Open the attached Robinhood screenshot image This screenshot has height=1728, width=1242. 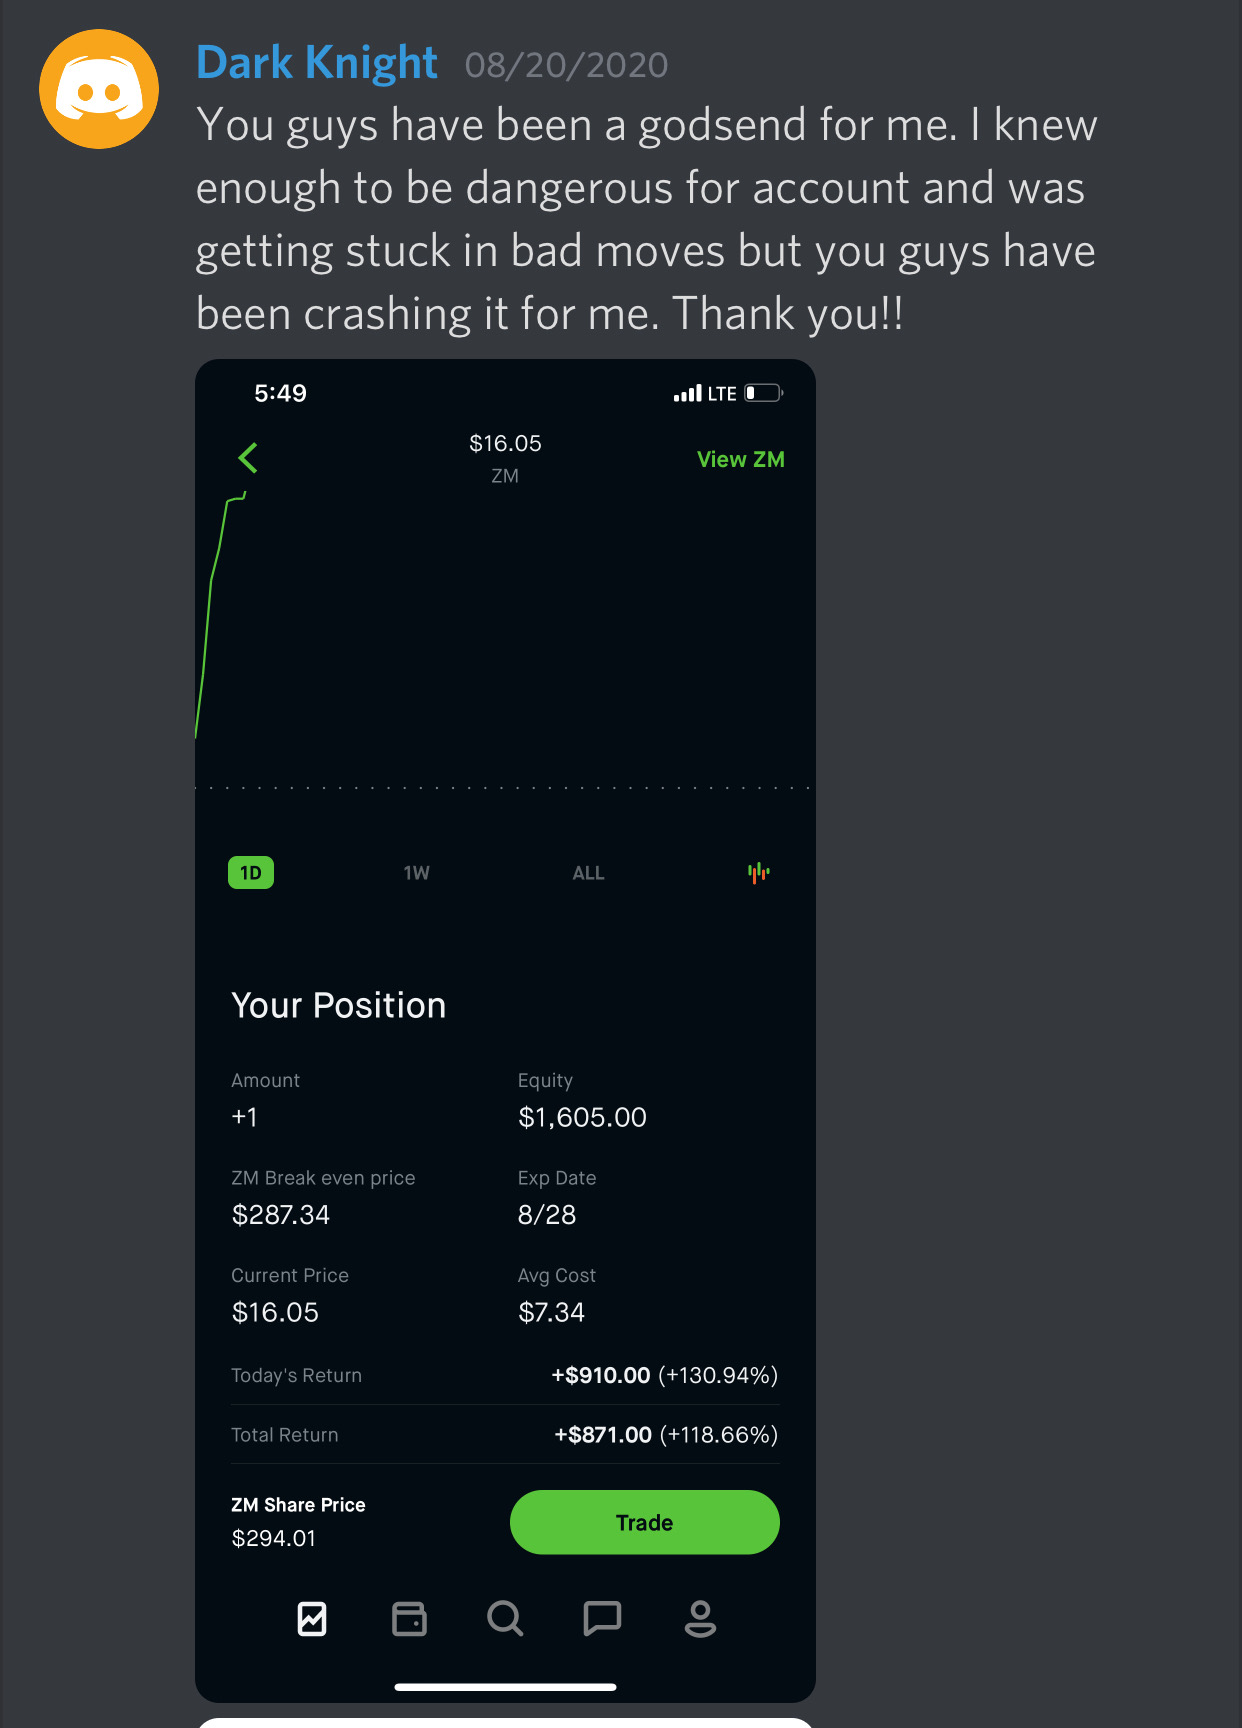click(x=505, y=1030)
